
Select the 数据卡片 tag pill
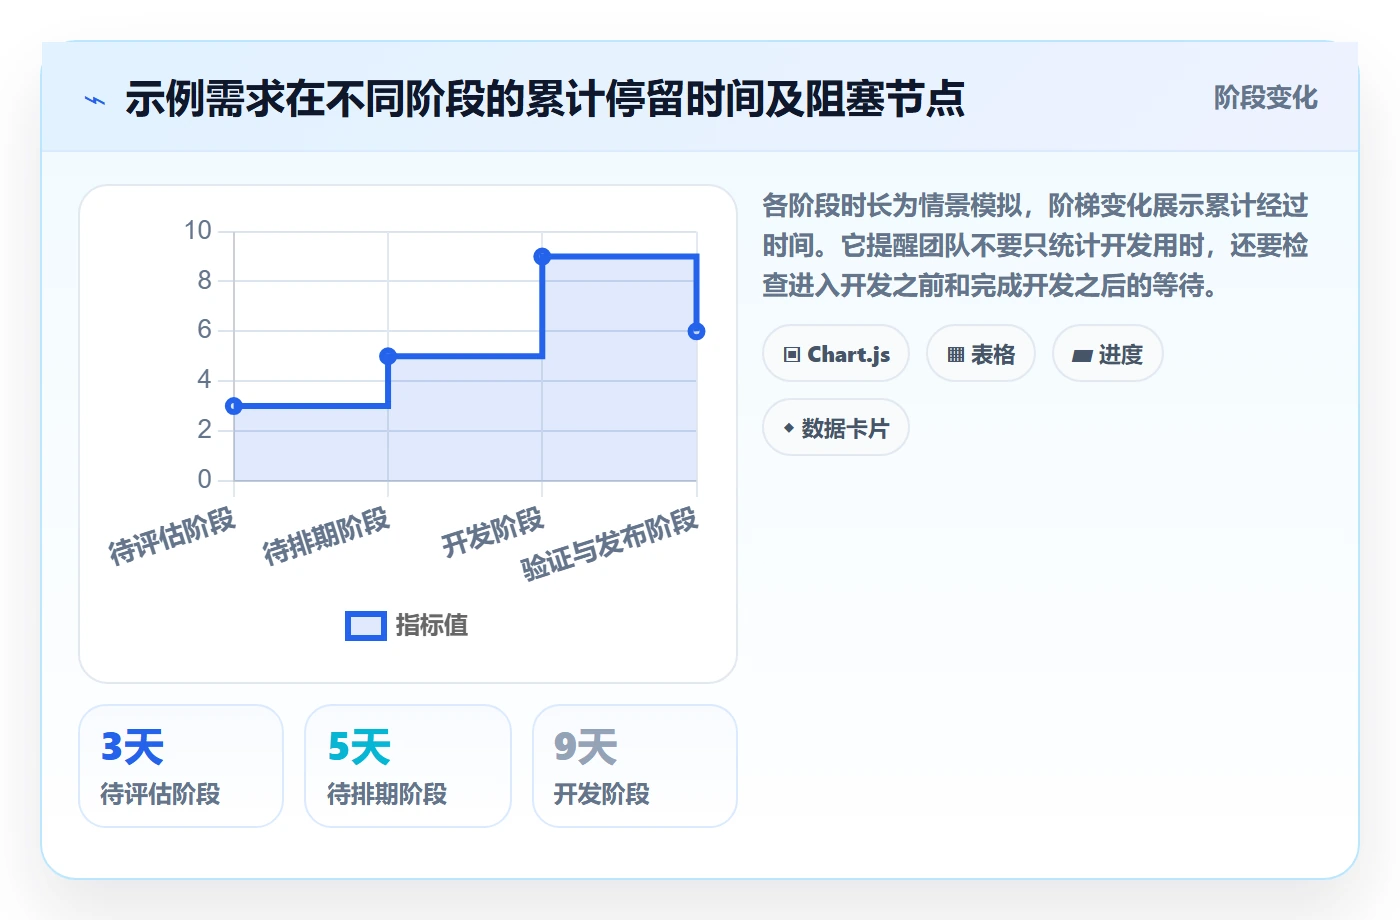click(836, 428)
